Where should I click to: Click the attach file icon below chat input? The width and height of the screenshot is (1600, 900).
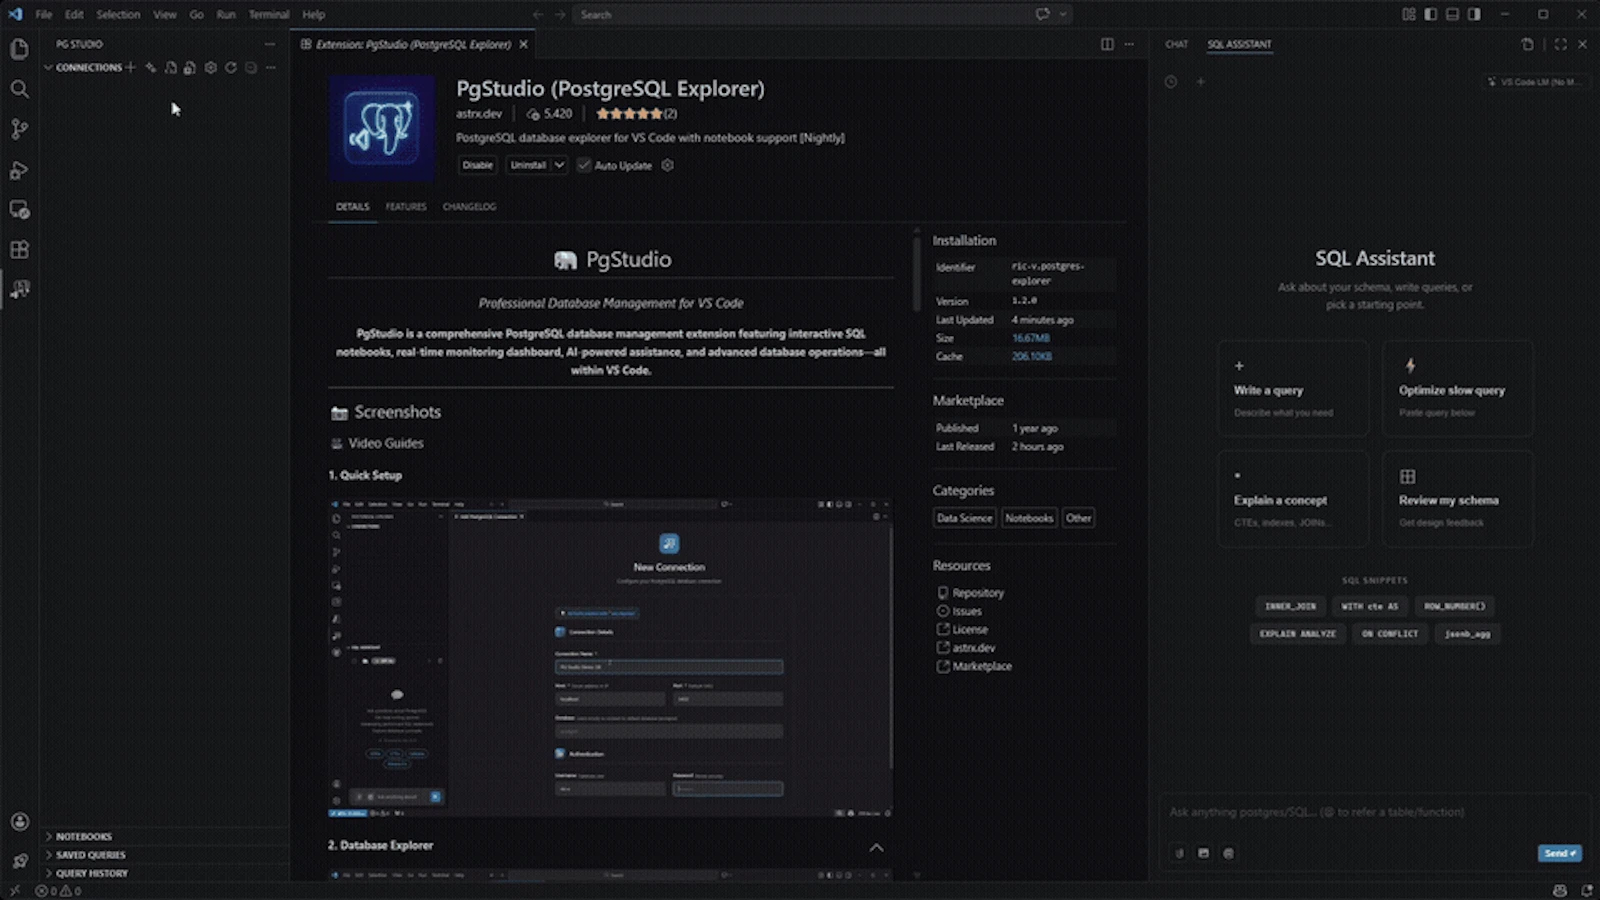(1179, 853)
